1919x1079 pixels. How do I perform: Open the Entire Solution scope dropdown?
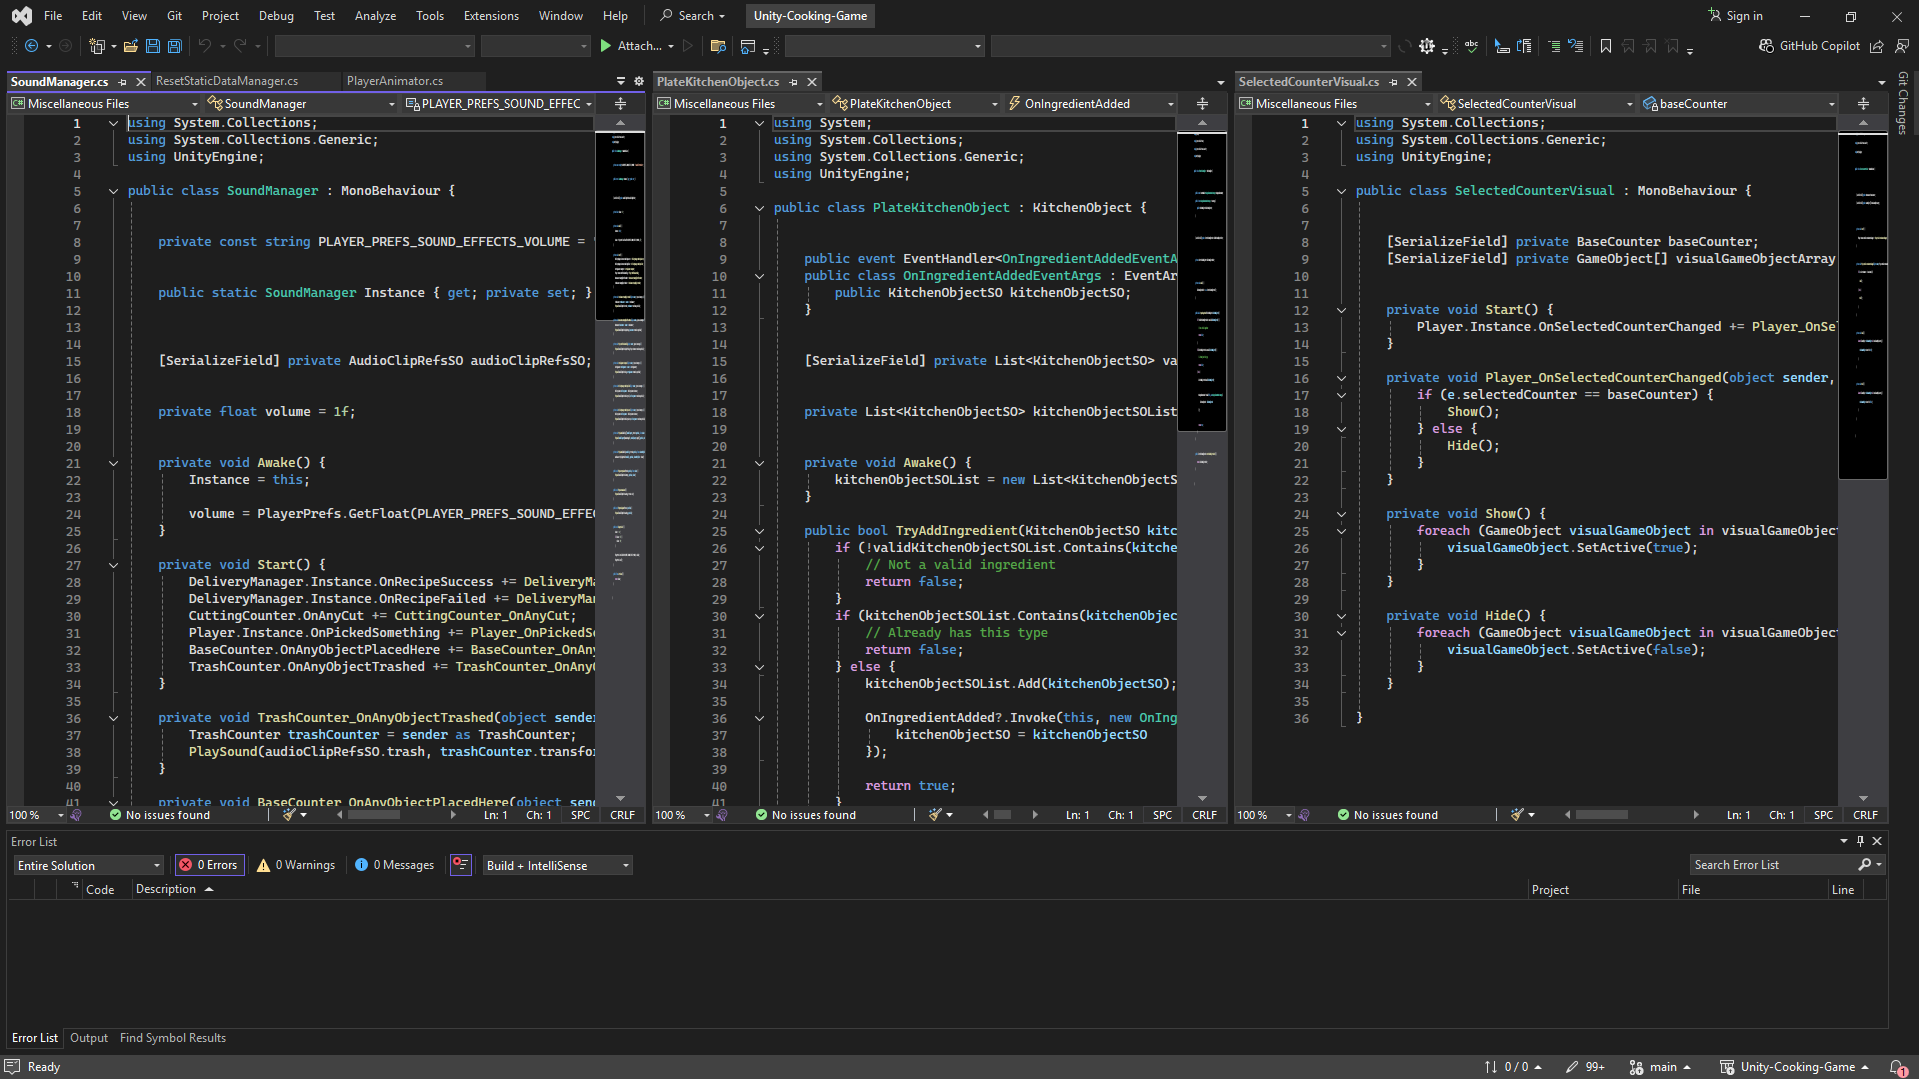[88, 865]
